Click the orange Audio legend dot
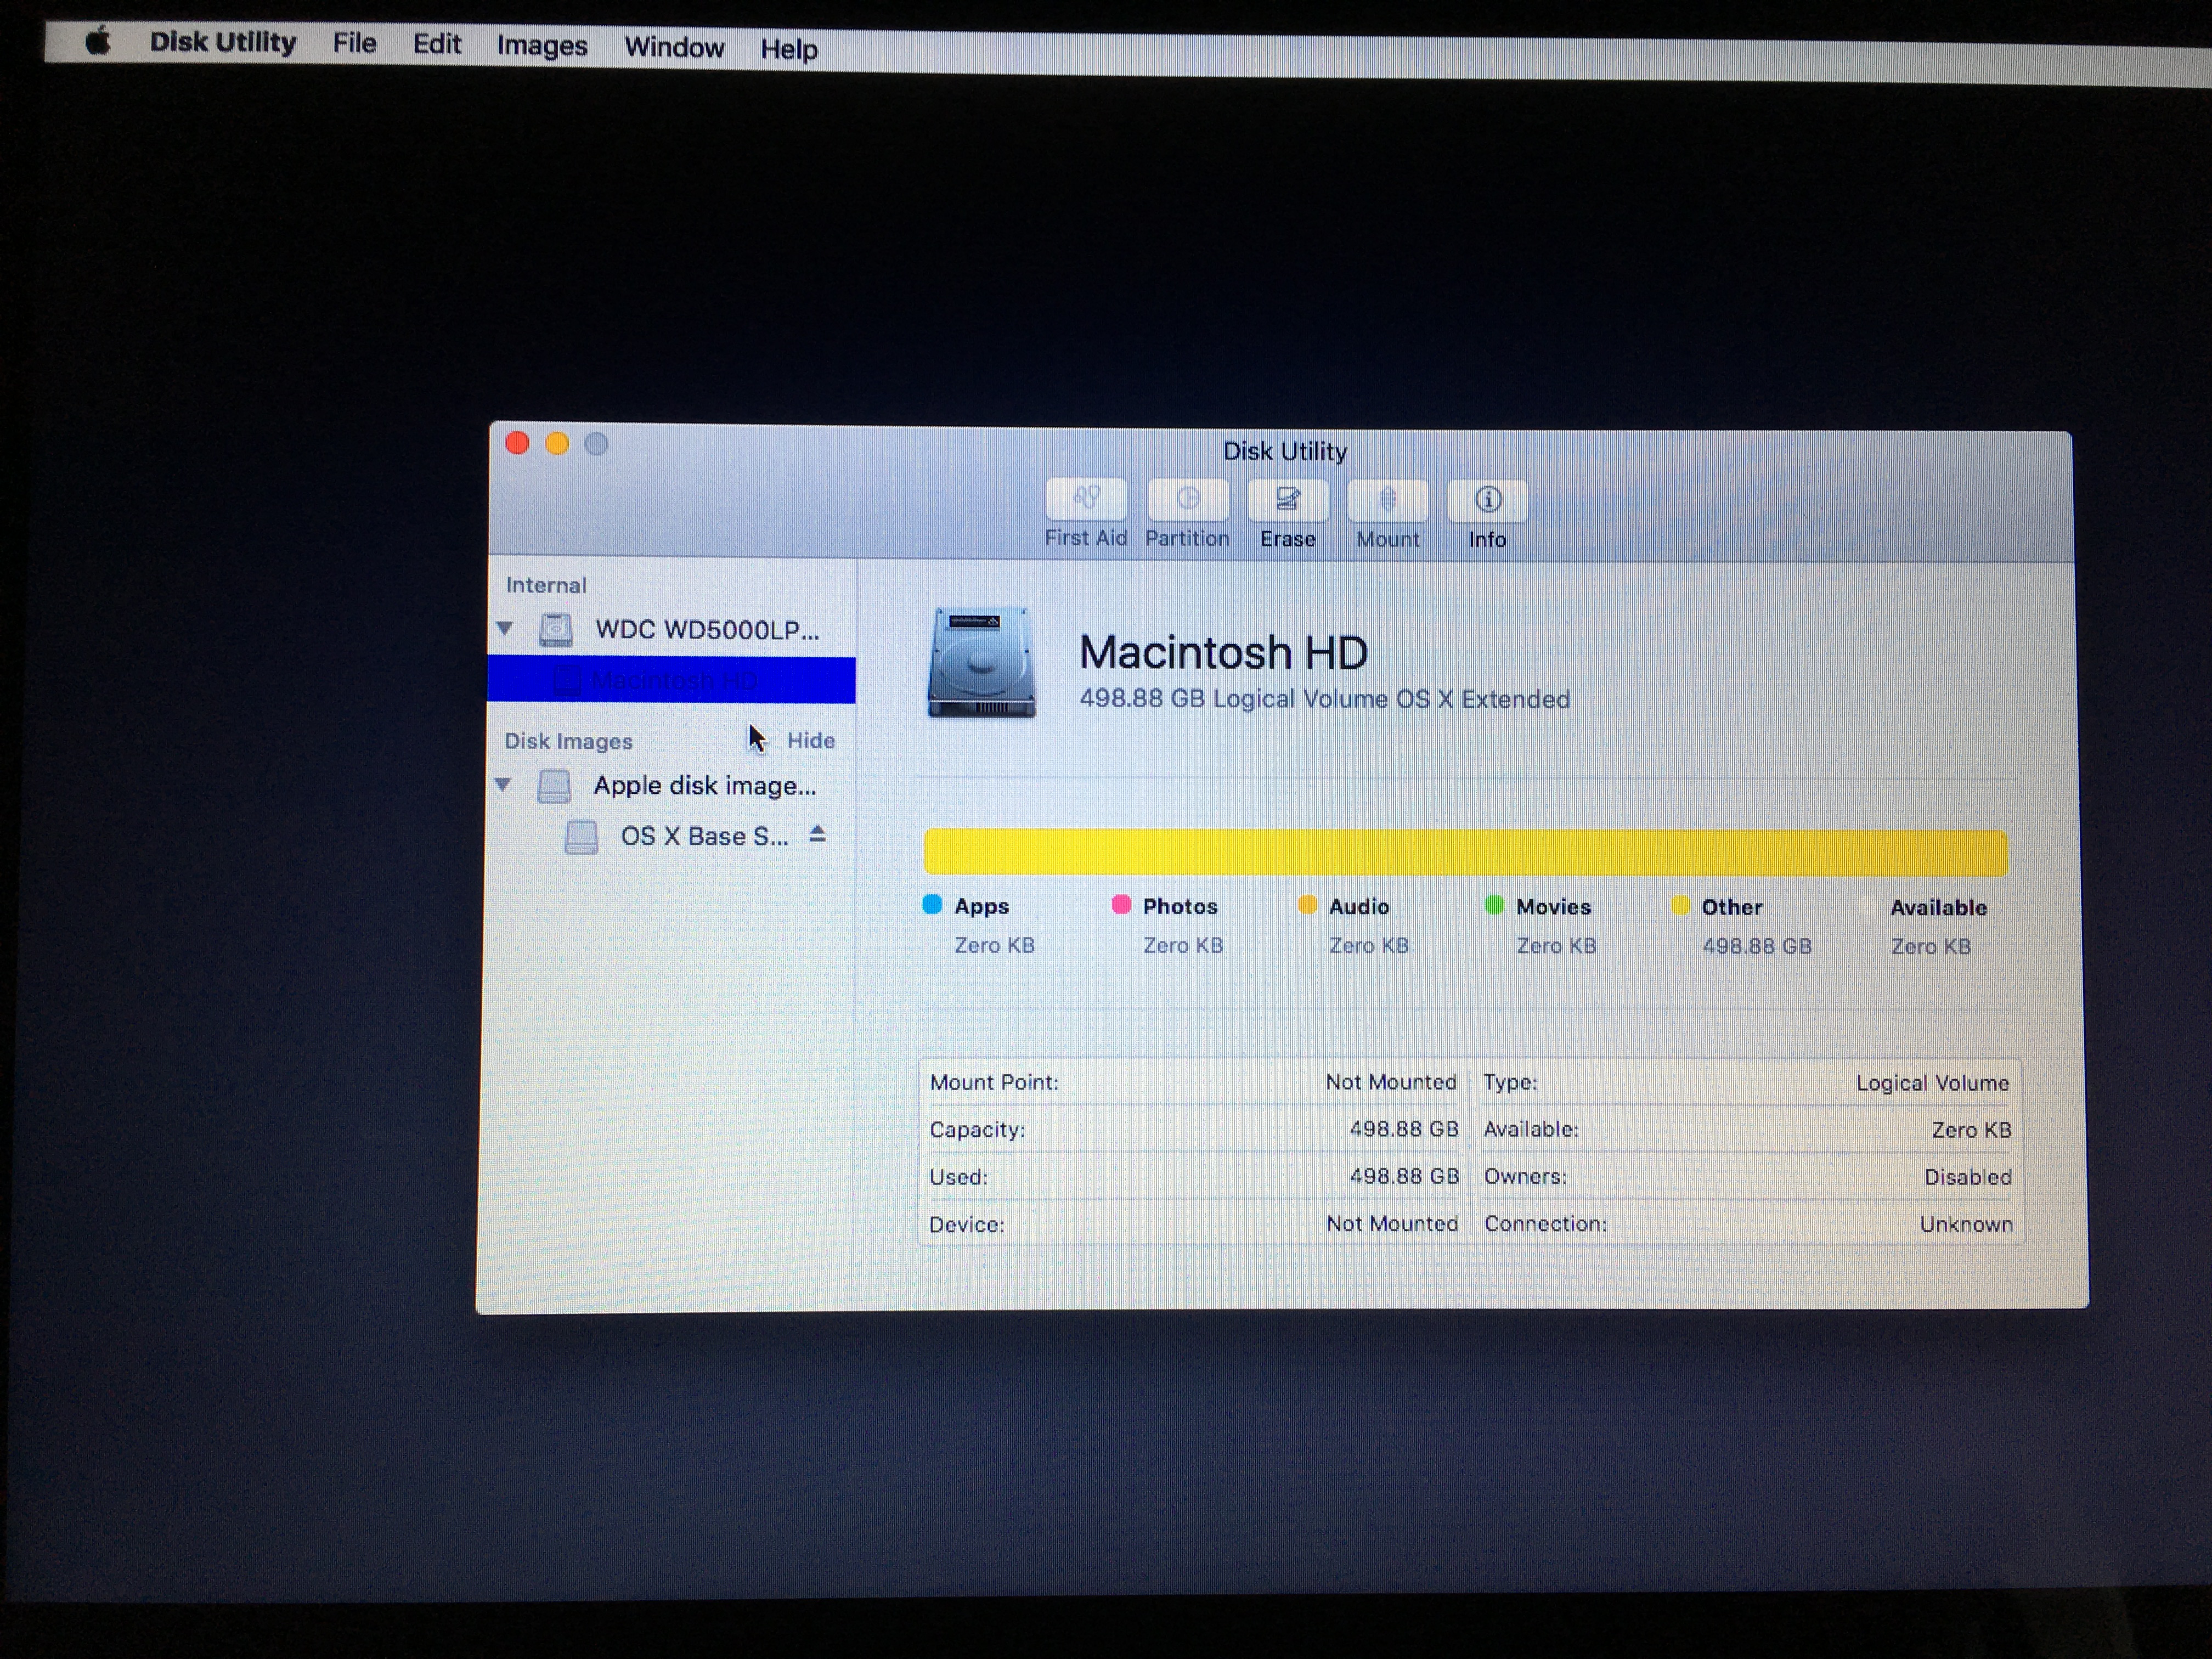The height and width of the screenshot is (1659, 2212). [x=1307, y=904]
